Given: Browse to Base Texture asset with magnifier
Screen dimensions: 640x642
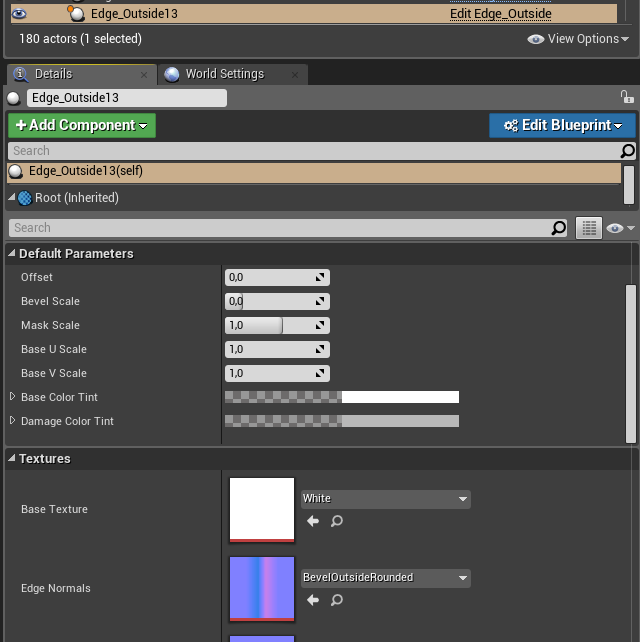Looking at the screenshot, I should (337, 521).
